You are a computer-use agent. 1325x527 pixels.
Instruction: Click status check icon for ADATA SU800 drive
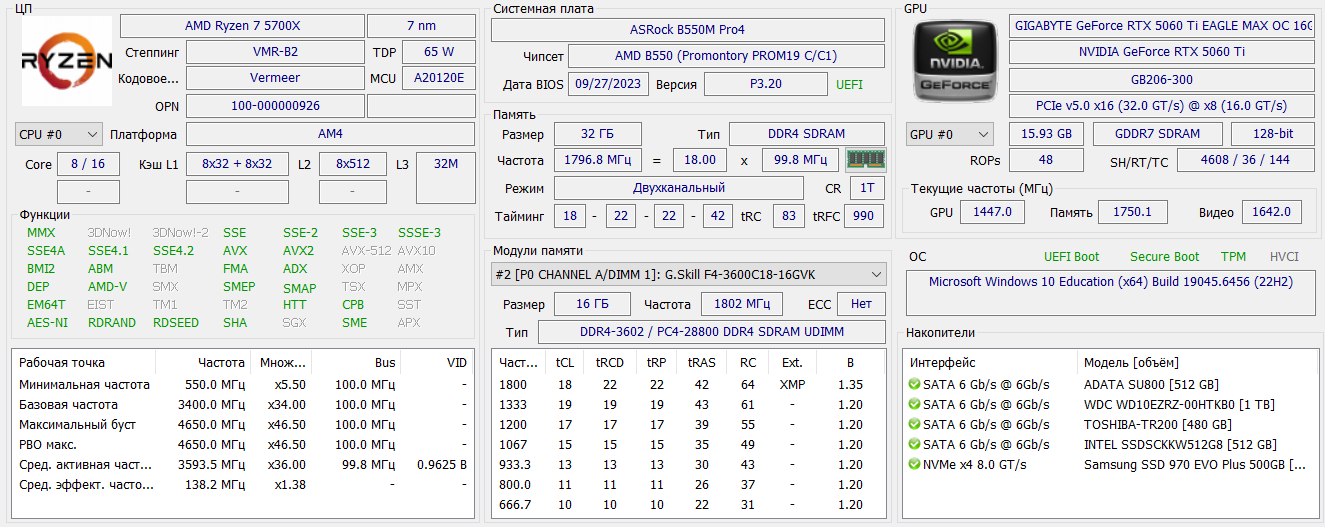tap(914, 384)
